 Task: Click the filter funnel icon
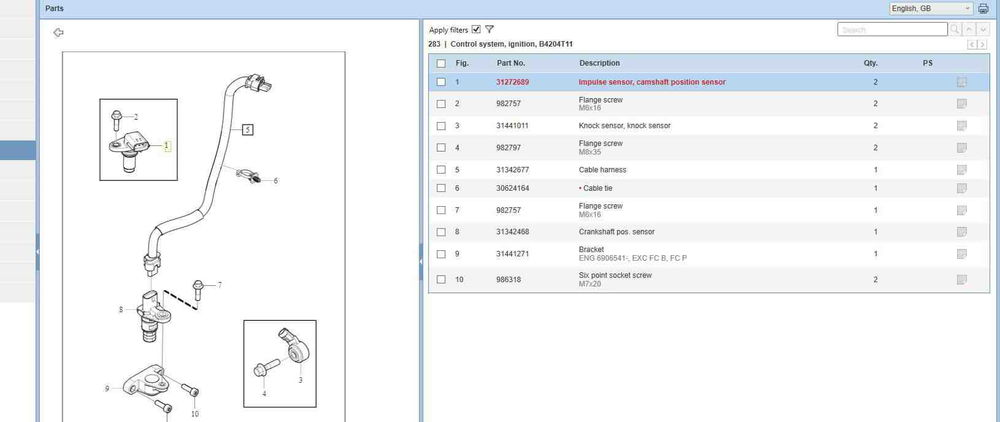coord(490,29)
